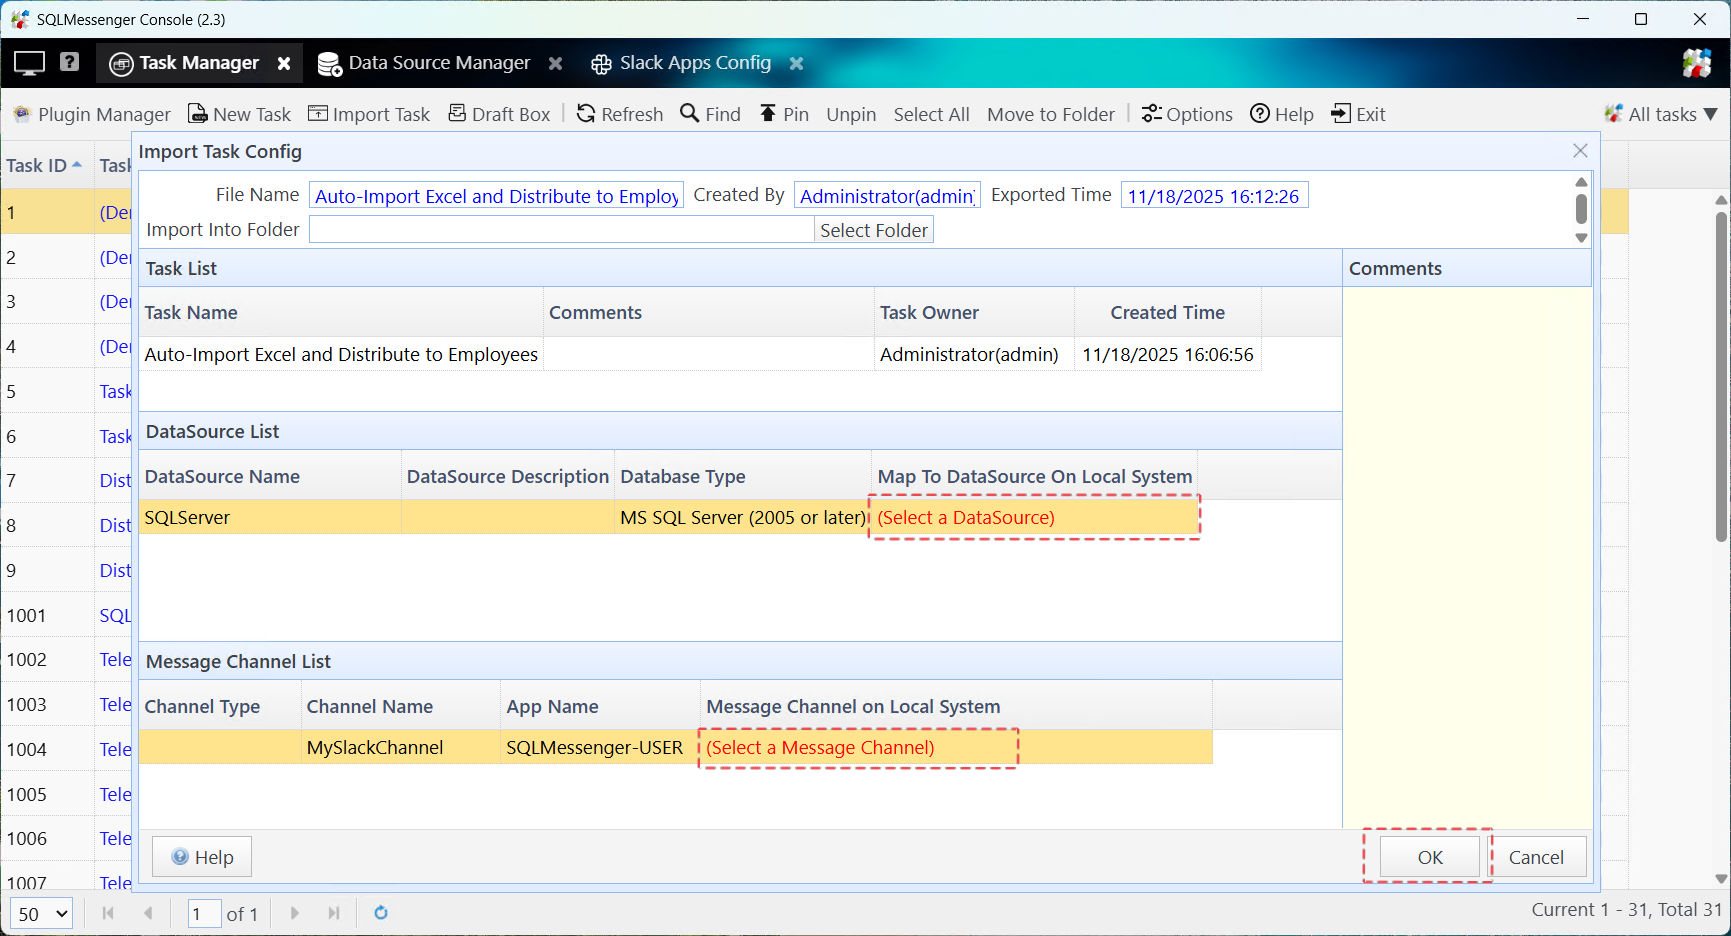Switch to the Data Source Manager tab
This screenshot has width=1731, height=936.
[x=438, y=63]
